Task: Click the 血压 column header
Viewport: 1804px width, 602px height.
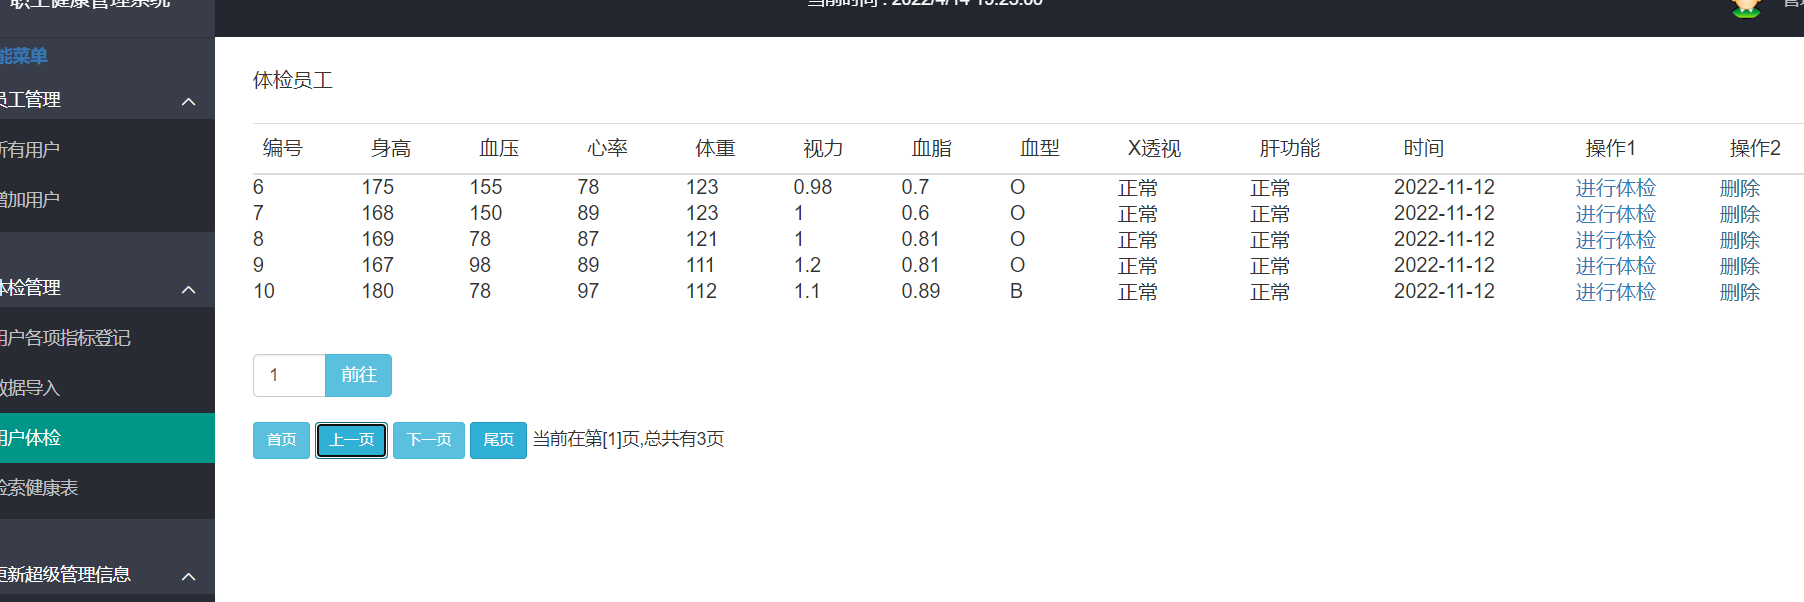Action: click(499, 148)
